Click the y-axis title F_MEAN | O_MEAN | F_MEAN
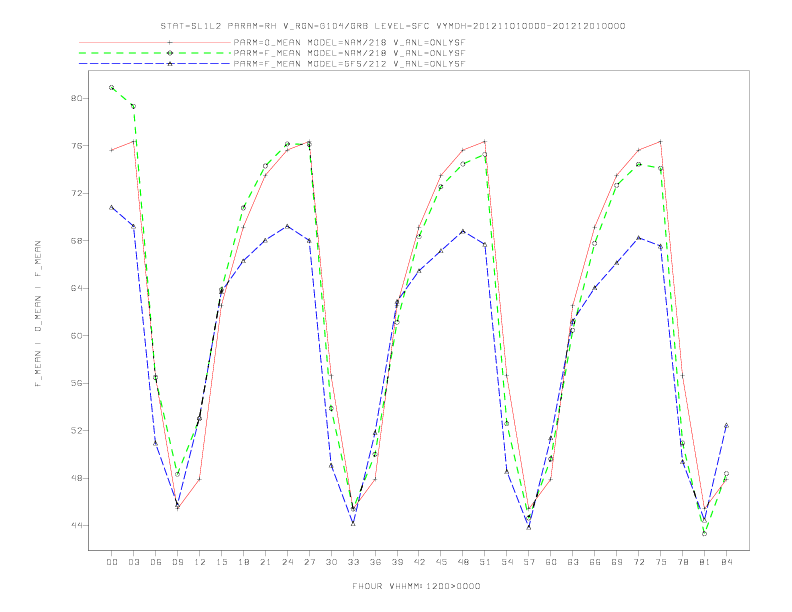This screenshot has height=612, width=792. coord(38,314)
